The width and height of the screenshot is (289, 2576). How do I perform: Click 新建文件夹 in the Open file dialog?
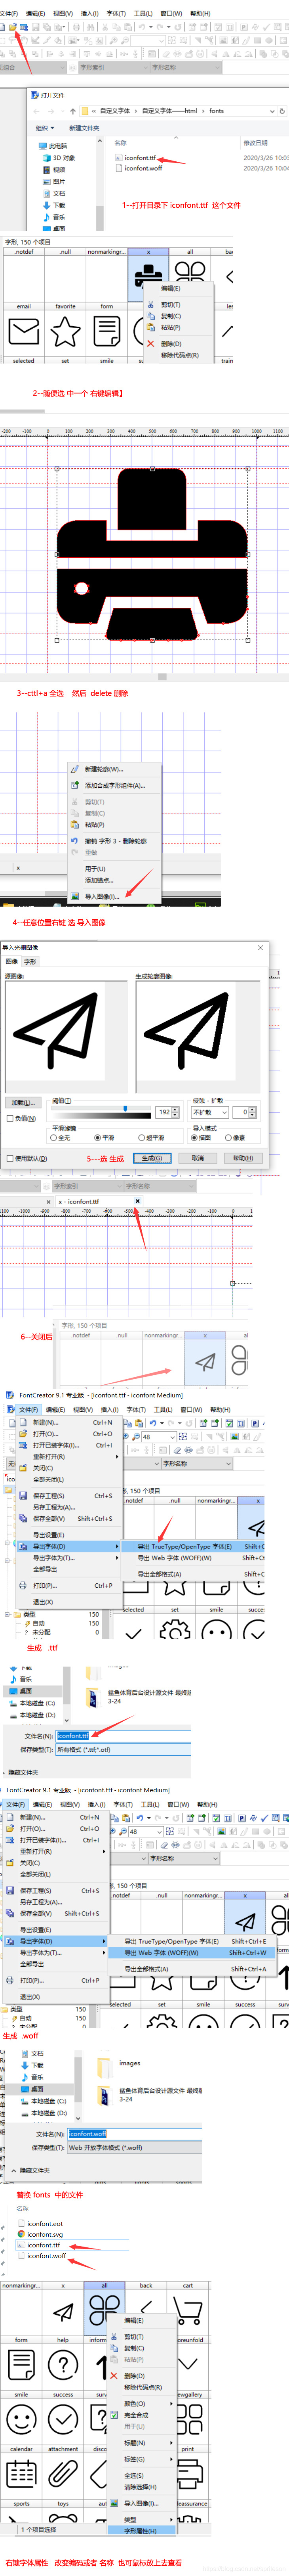click(84, 128)
